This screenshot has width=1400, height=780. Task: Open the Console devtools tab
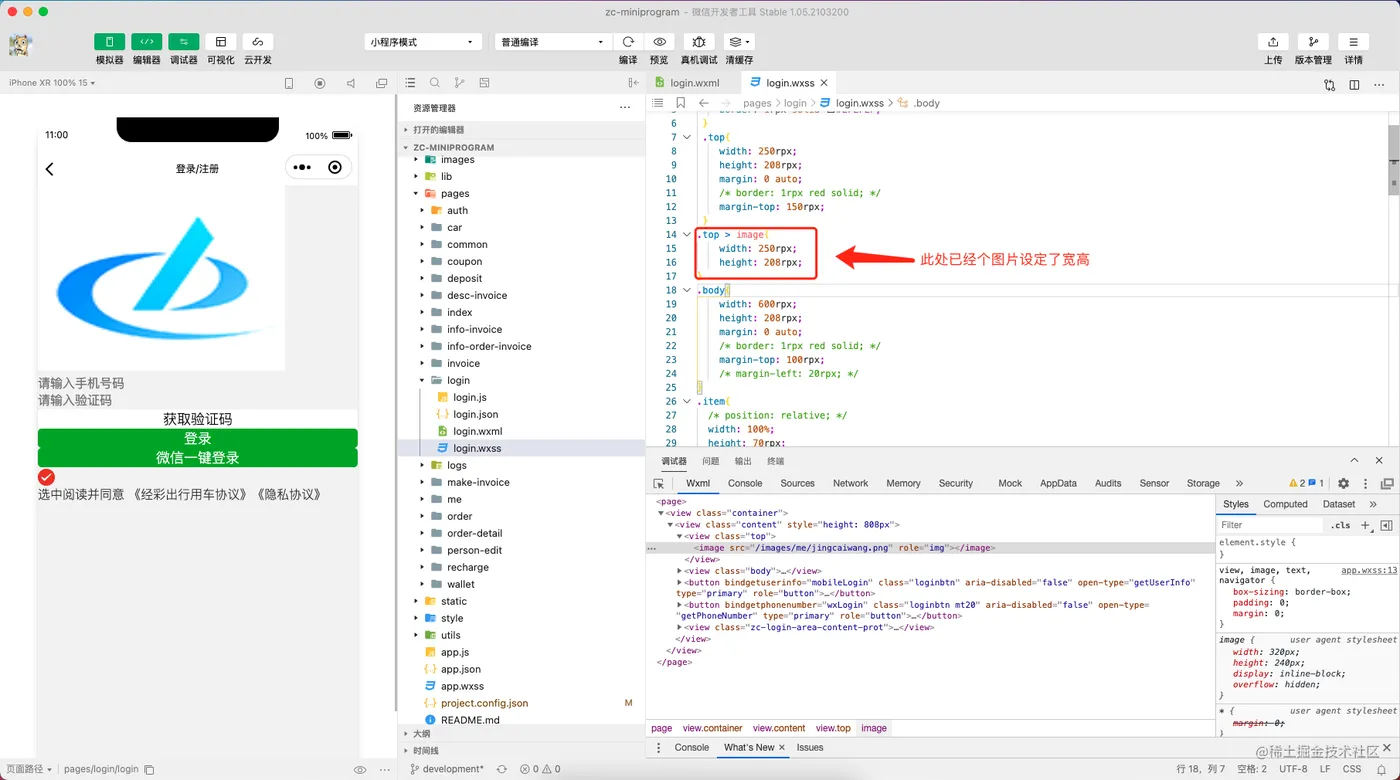[x=745, y=483]
